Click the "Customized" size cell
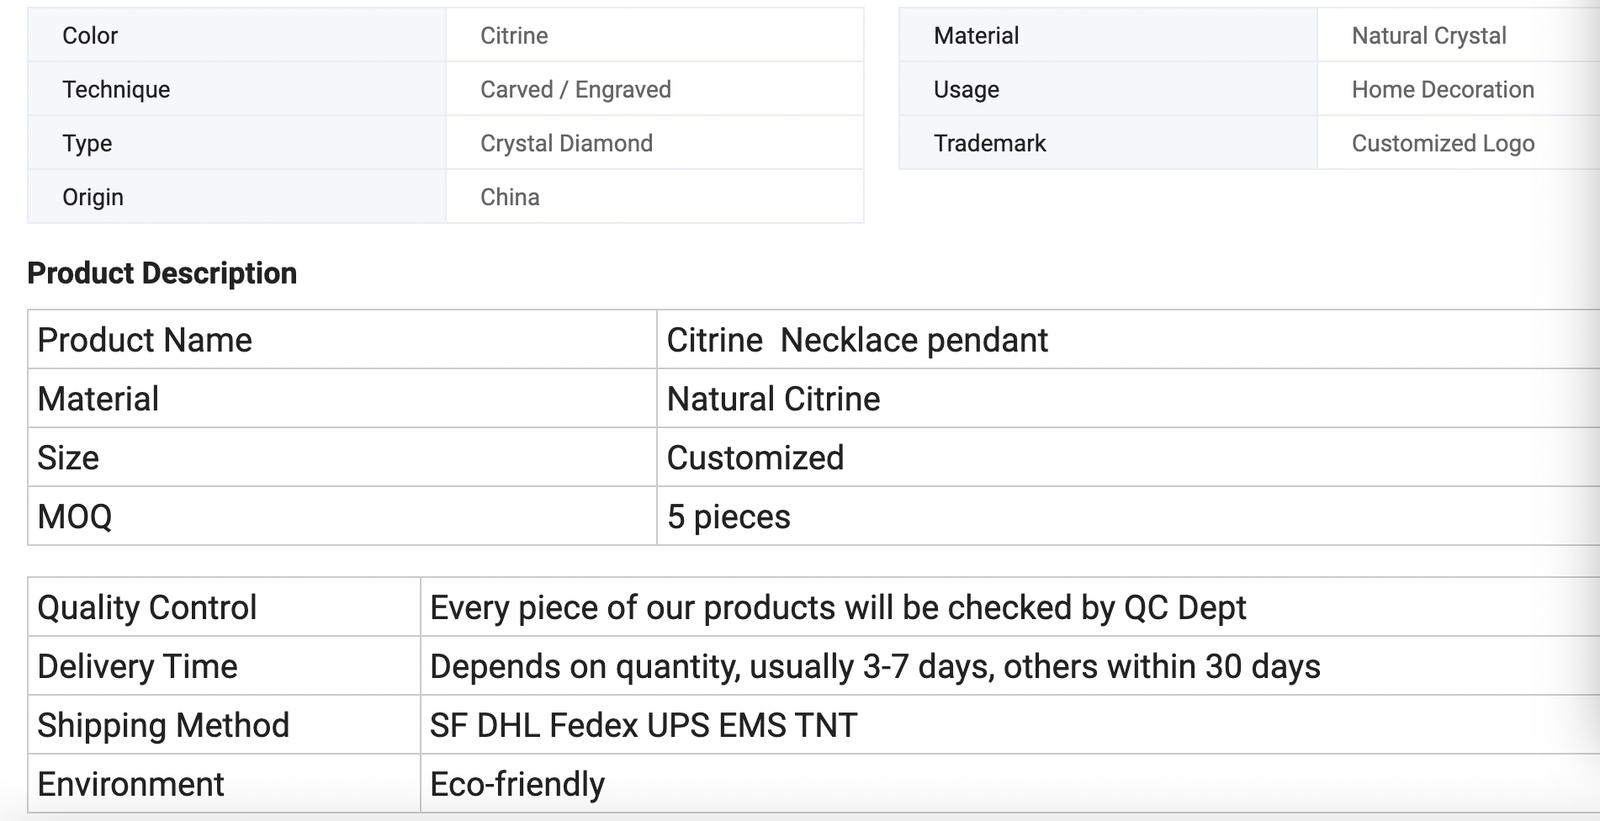Image resolution: width=1600 pixels, height=821 pixels. pos(755,458)
